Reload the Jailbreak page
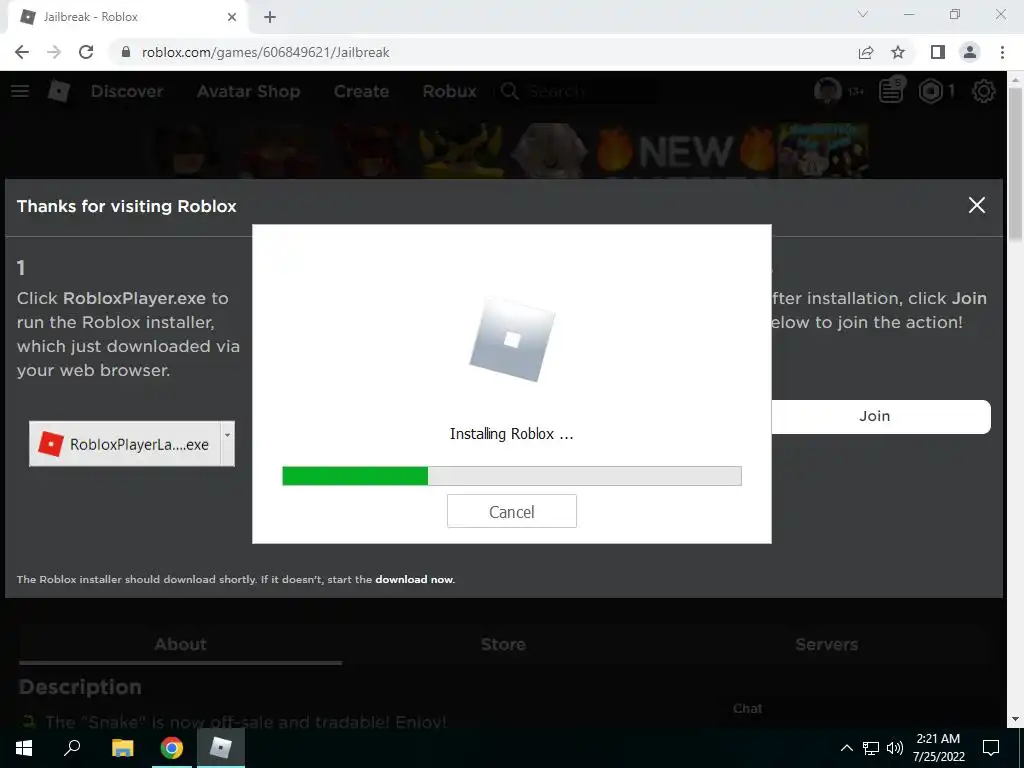Viewport: 1024px width, 768px height. pyautogui.click(x=86, y=52)
